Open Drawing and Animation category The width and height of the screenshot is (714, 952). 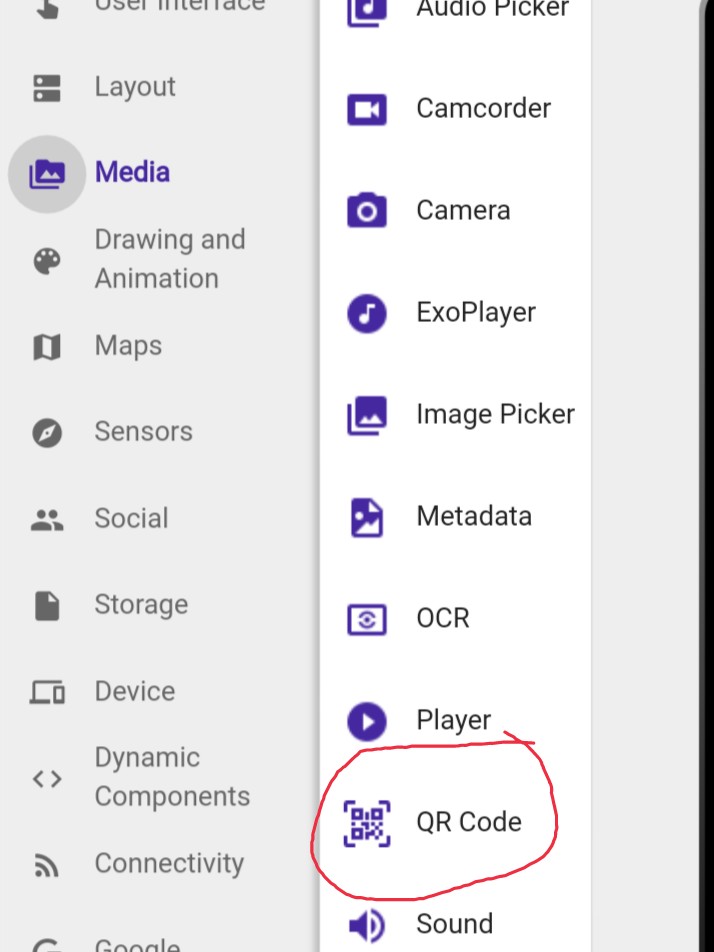pyautogui.click(x=169, y=259)
